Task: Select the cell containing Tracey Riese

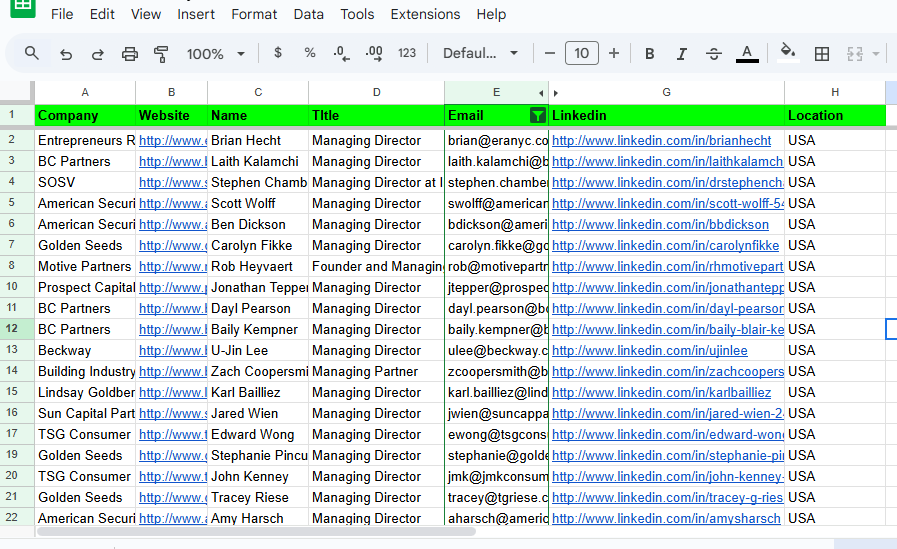Action: pos(258,498)
